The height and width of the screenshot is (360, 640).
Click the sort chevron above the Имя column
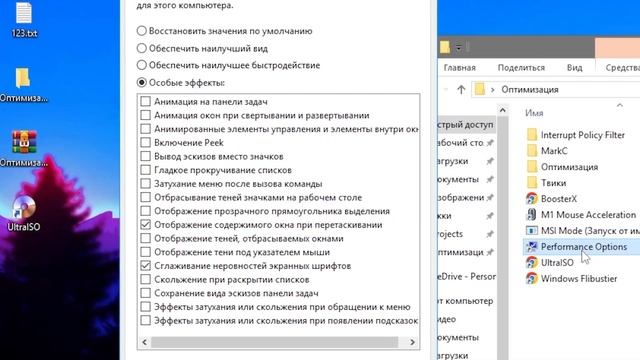click(620, 105)
